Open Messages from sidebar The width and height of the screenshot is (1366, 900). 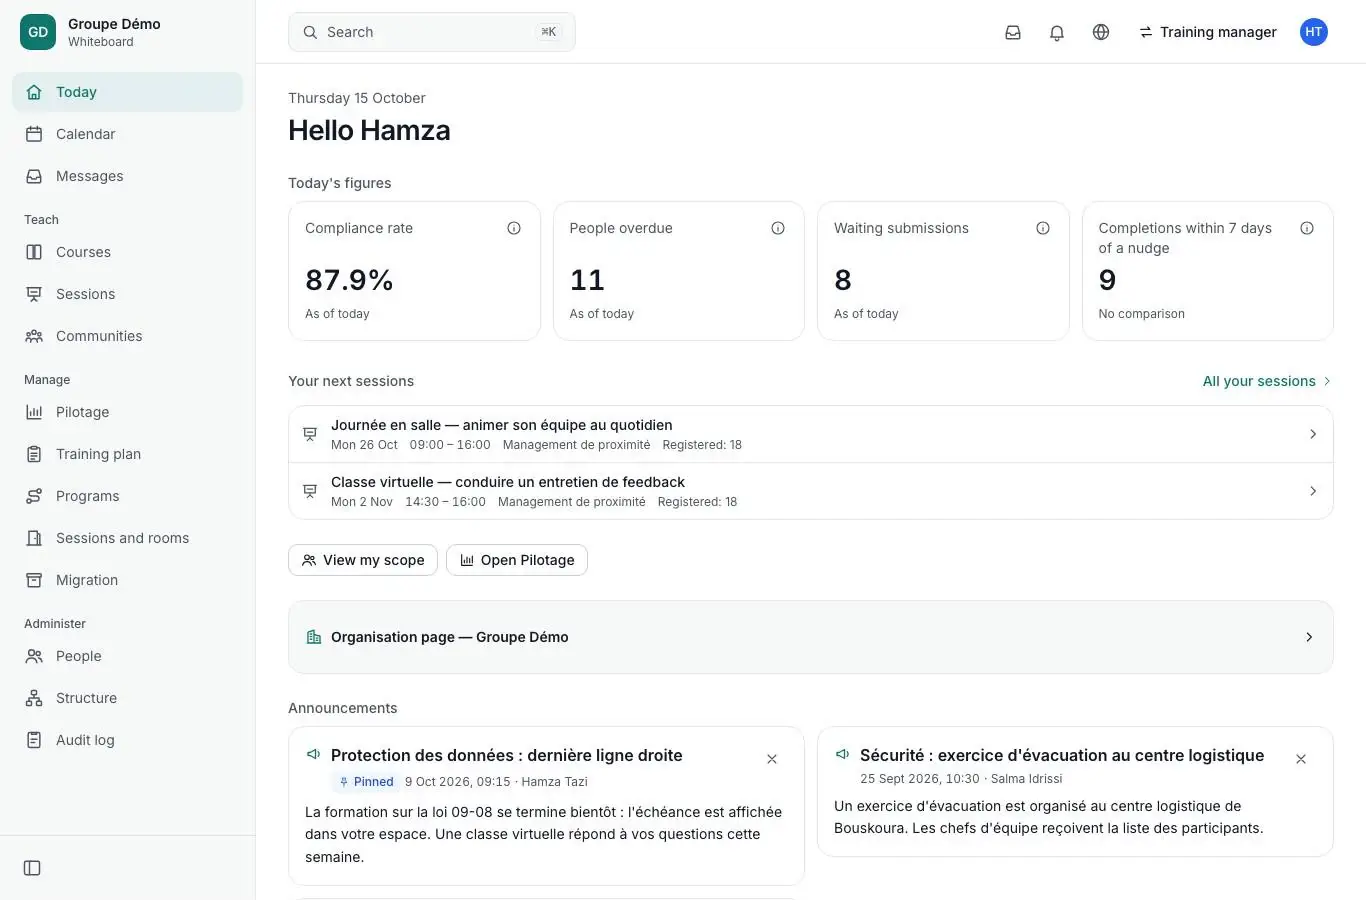(127, 176)
